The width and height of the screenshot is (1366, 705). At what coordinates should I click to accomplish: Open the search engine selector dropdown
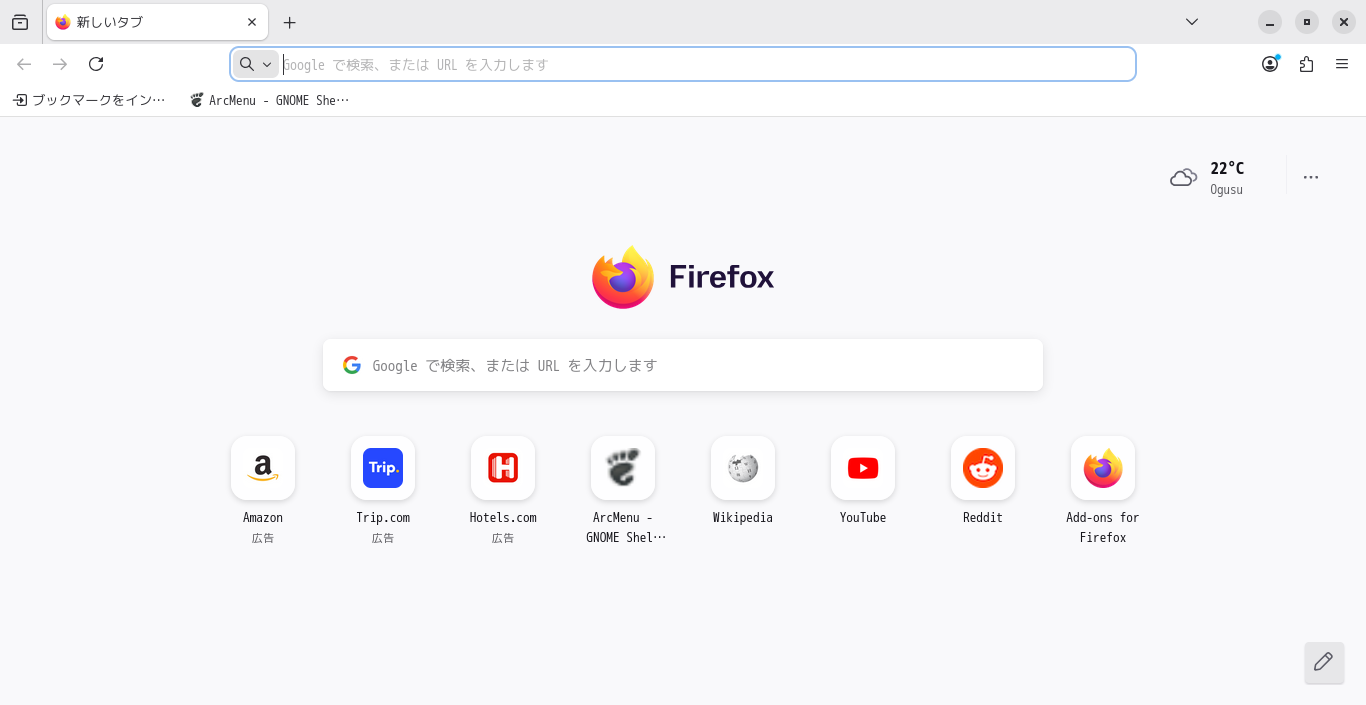[x=256, y=64]
